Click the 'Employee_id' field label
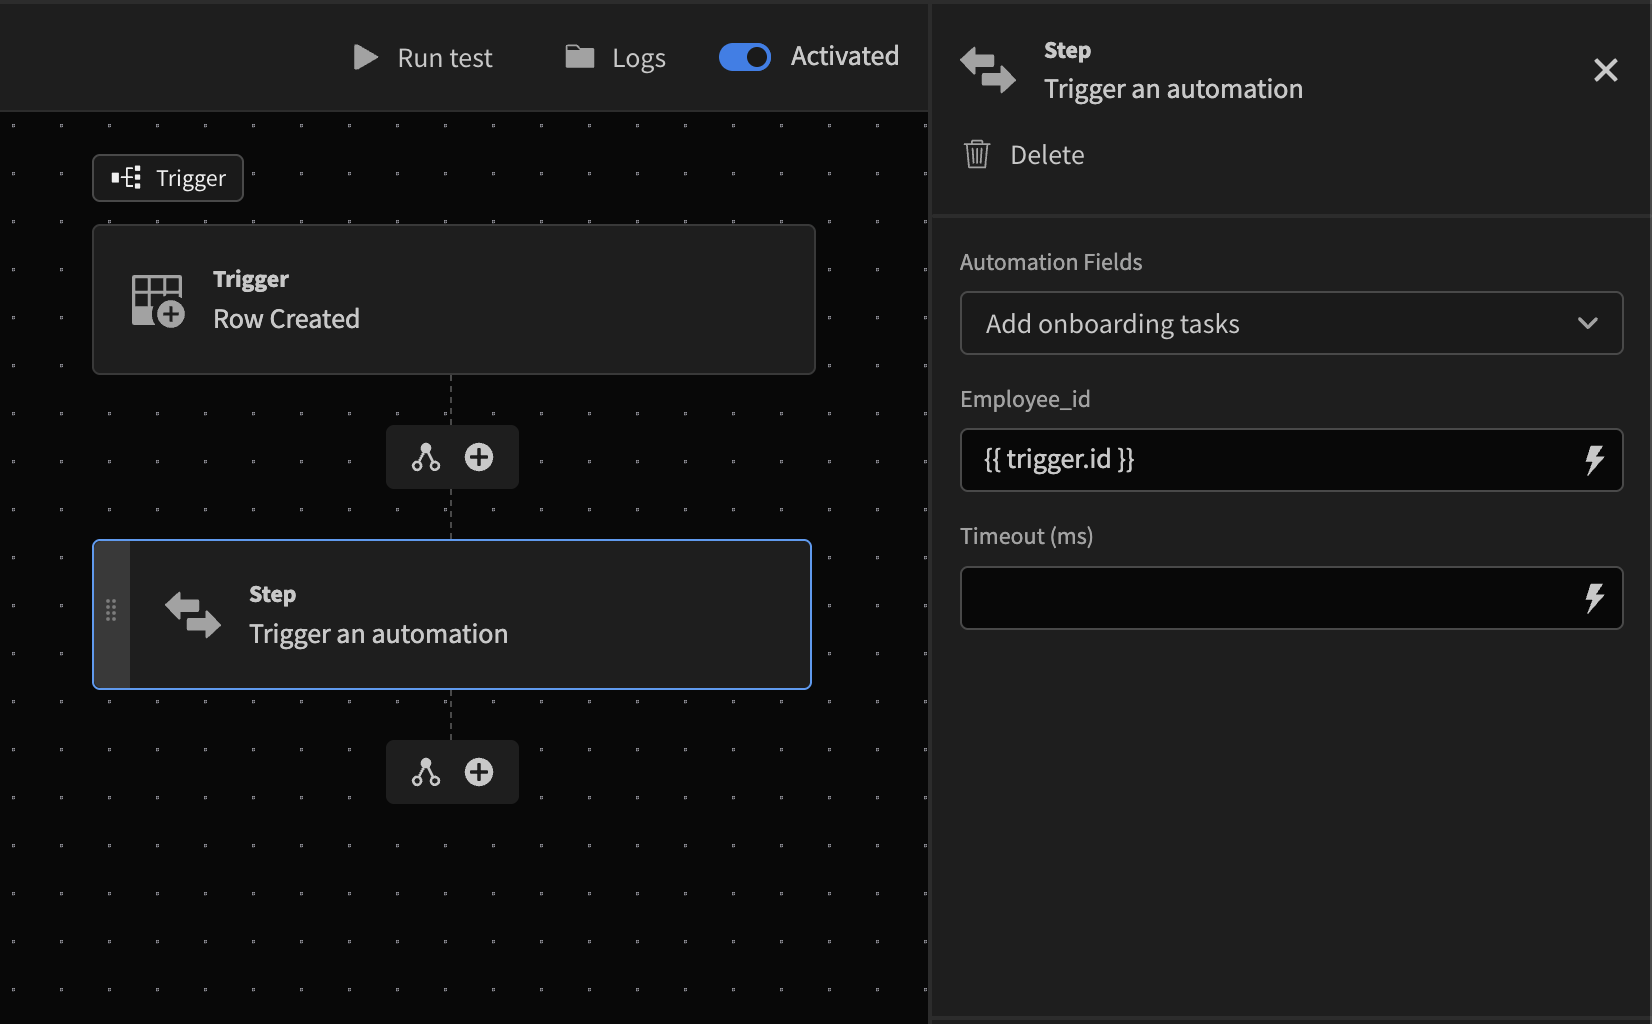The image size is (1652, 1024). [1025, 399]
